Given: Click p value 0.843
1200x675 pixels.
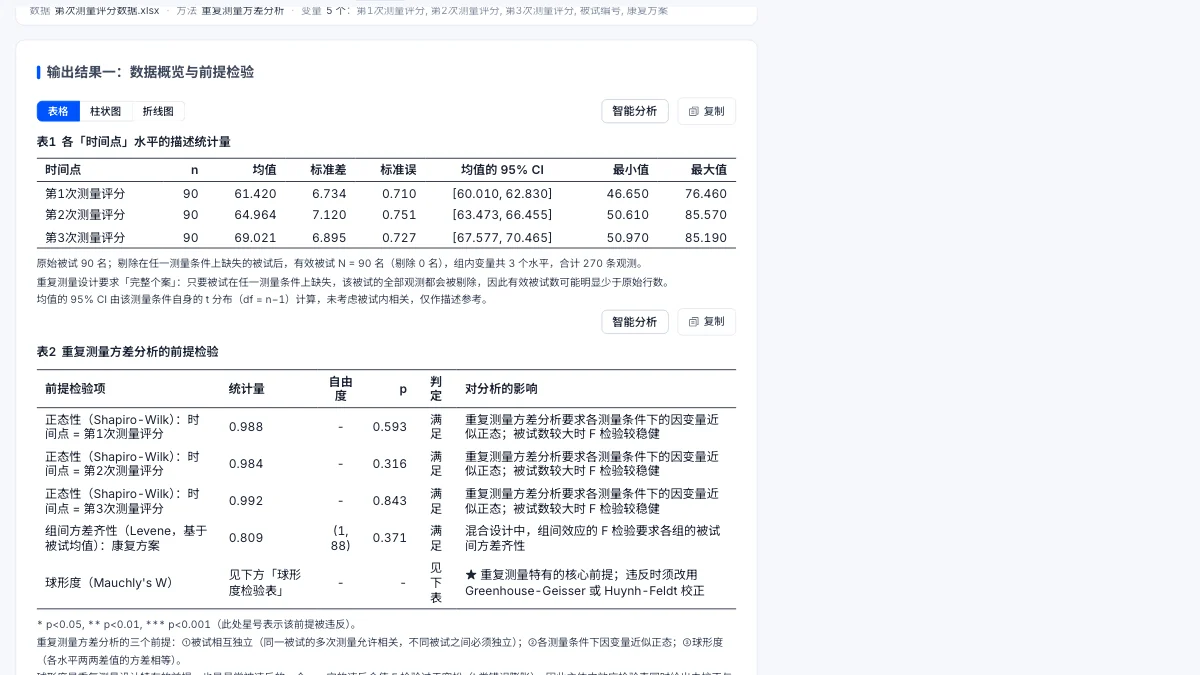Looking at the screenshot, I should coord(390,501).
